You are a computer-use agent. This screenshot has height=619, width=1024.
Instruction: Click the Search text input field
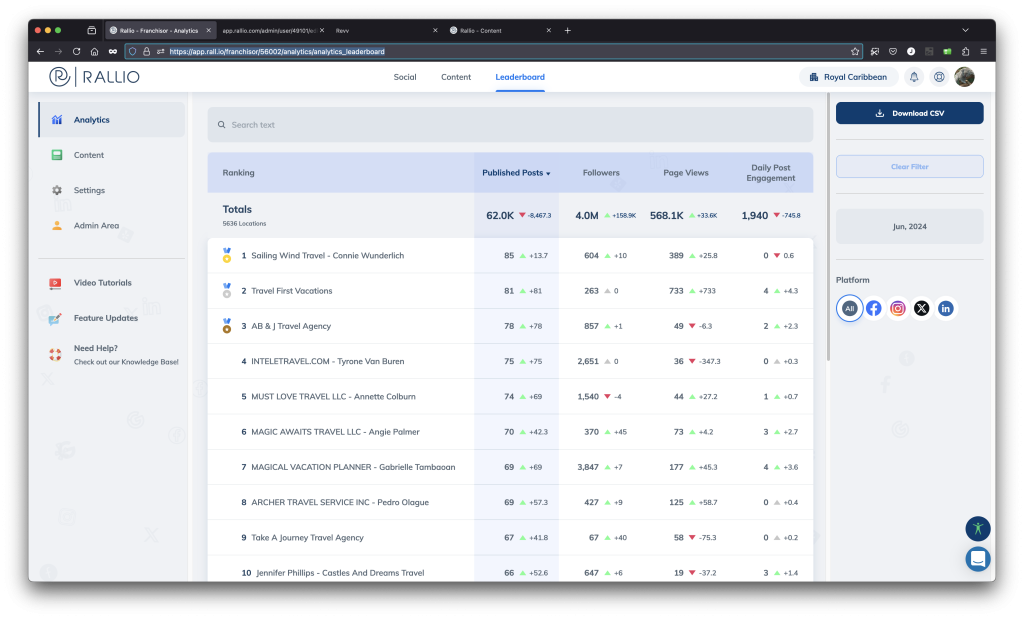510,125
